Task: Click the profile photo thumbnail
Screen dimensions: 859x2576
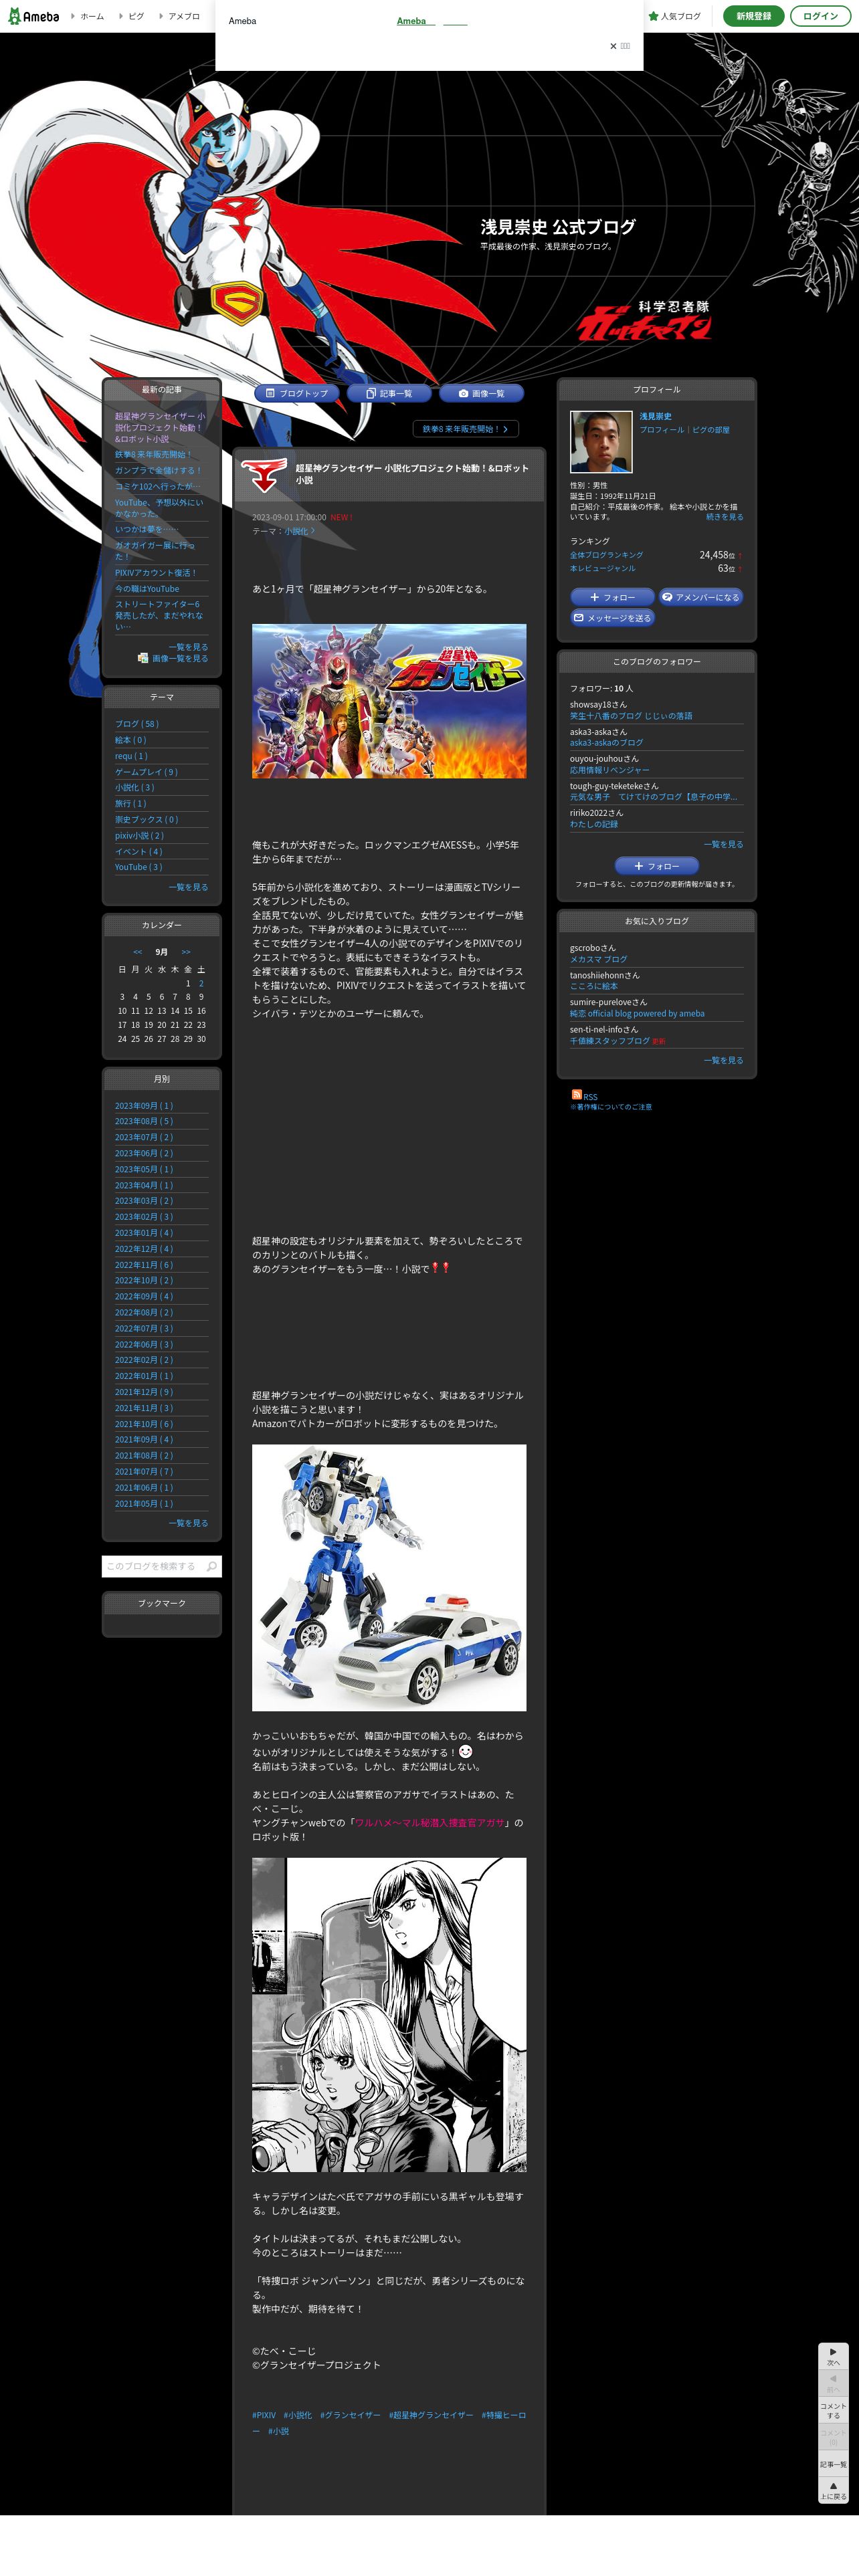Action: (601, 441)
